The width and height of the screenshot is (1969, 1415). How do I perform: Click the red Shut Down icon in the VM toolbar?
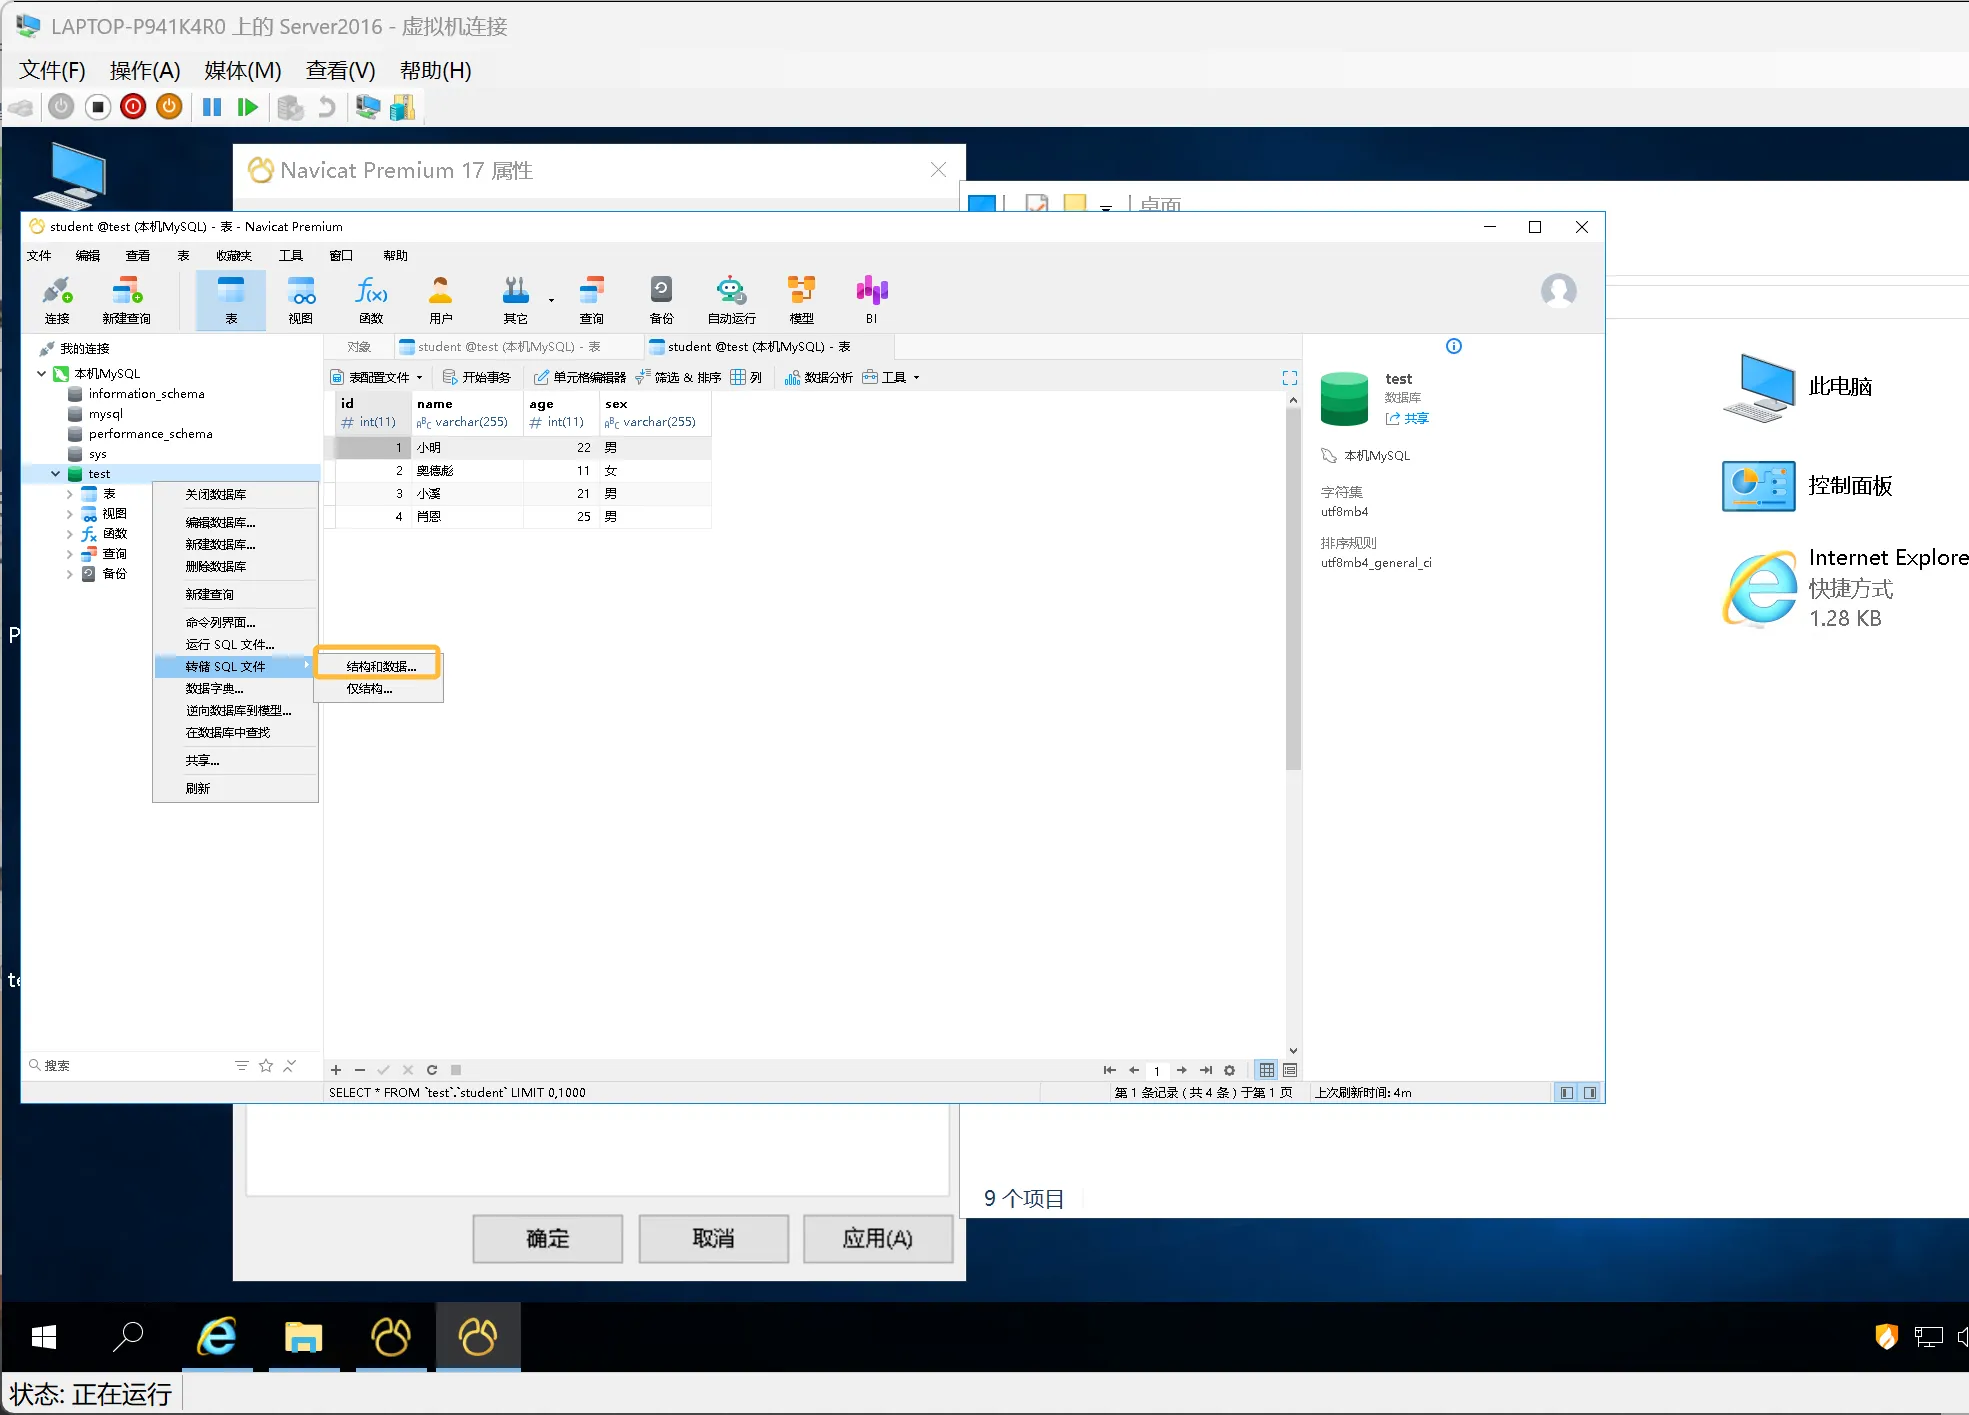click(x=133, y=107)
